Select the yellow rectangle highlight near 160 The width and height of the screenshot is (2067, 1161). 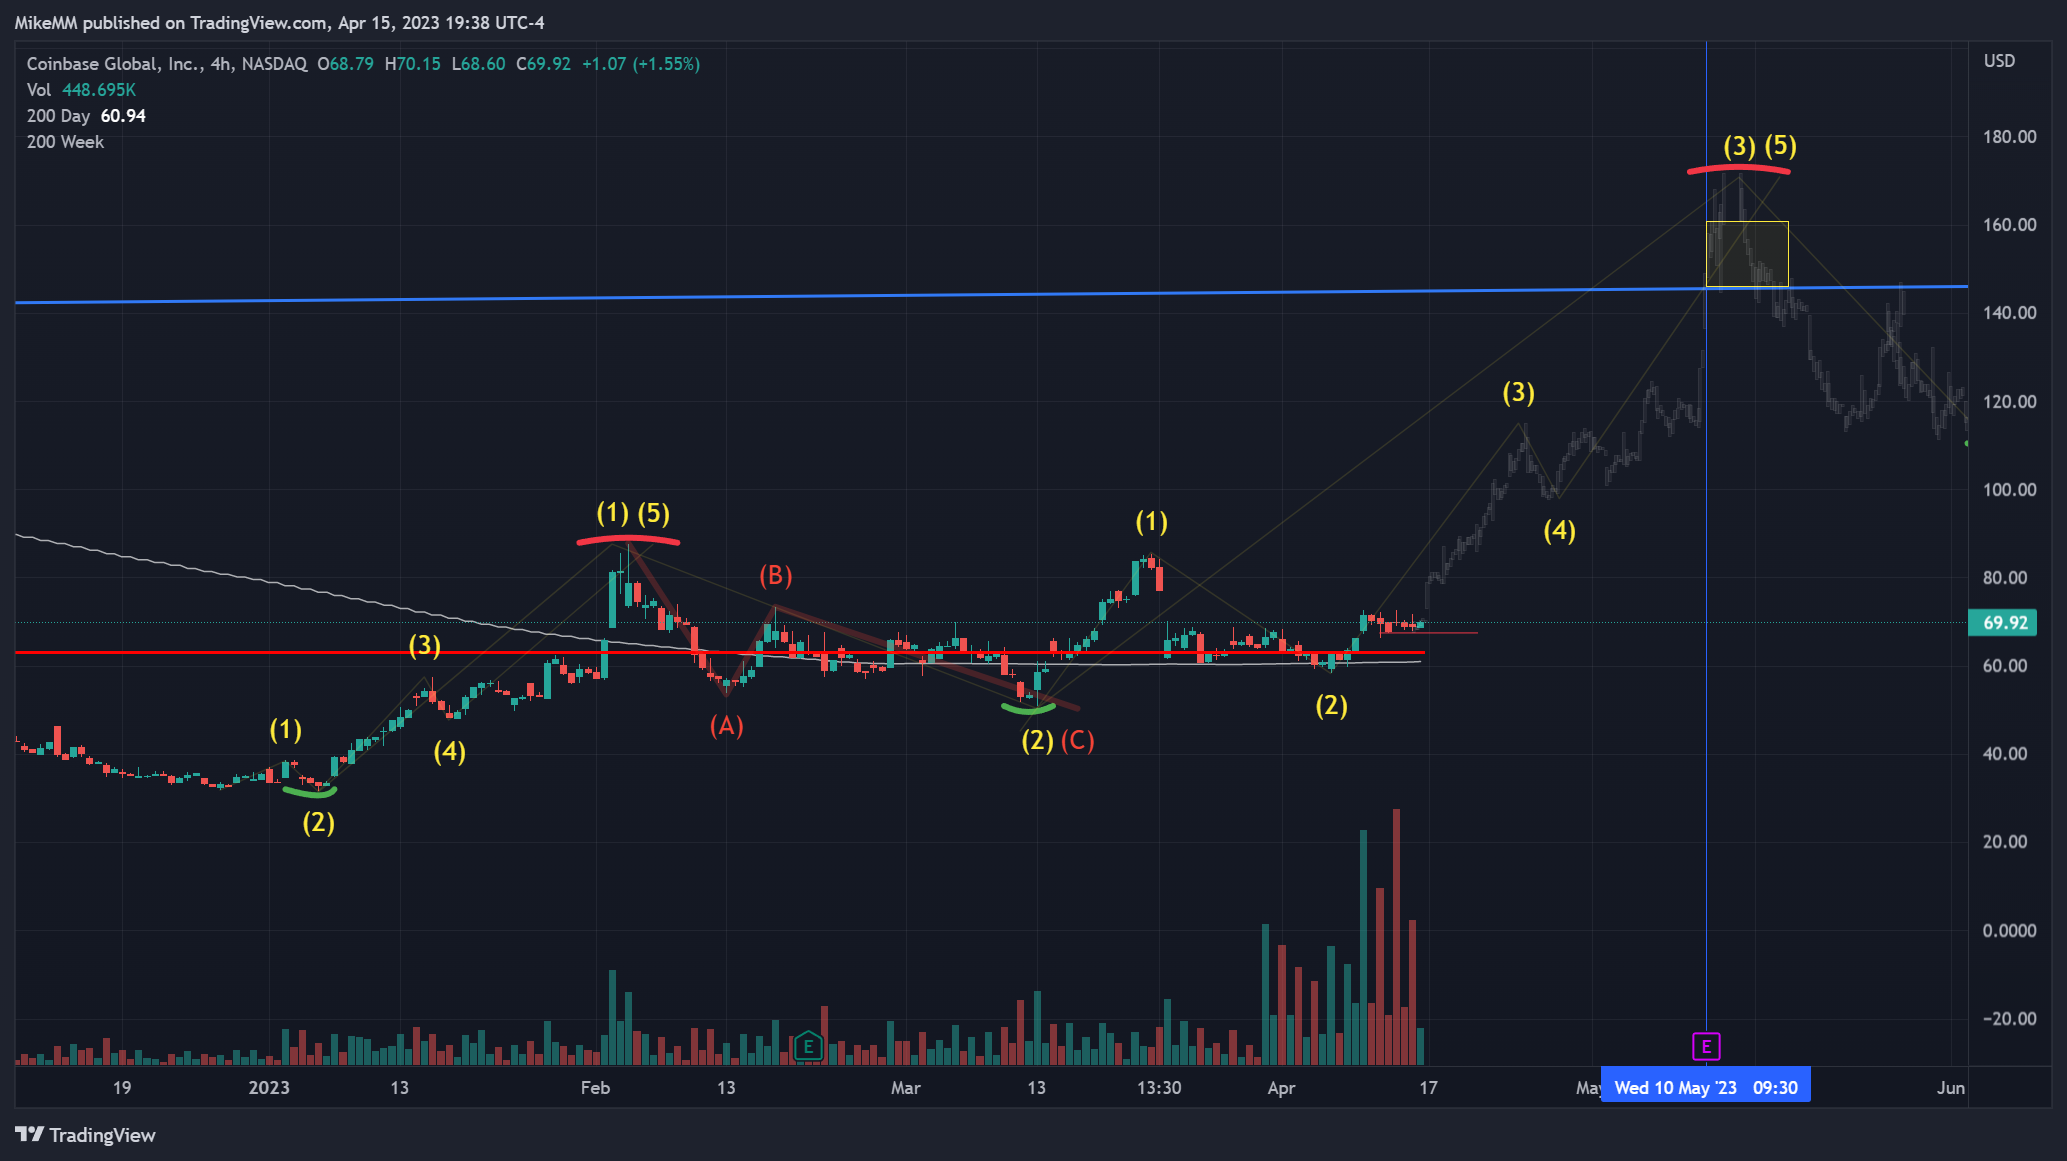tap(1747, 254)
